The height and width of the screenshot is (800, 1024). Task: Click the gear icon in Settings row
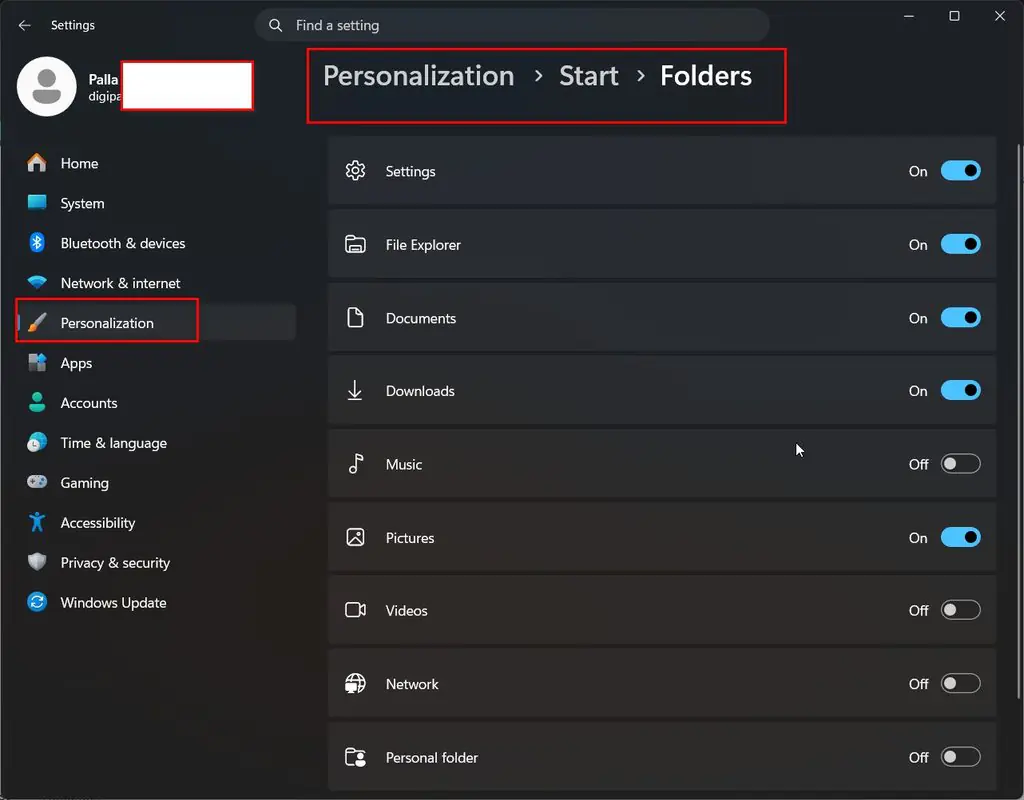355,170
